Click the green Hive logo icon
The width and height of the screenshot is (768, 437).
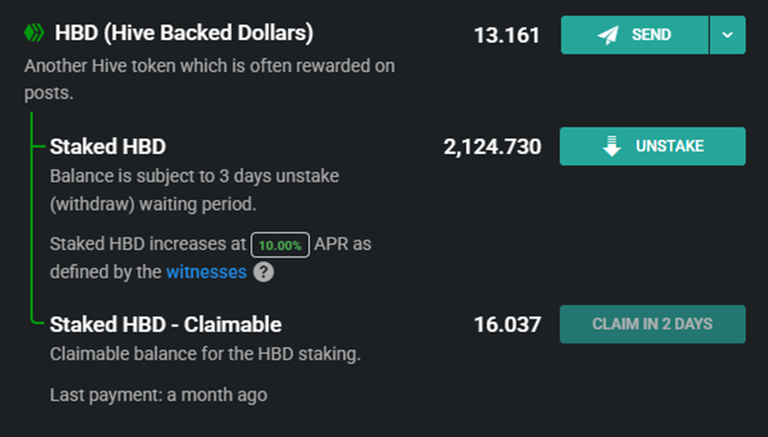point(34,33)
